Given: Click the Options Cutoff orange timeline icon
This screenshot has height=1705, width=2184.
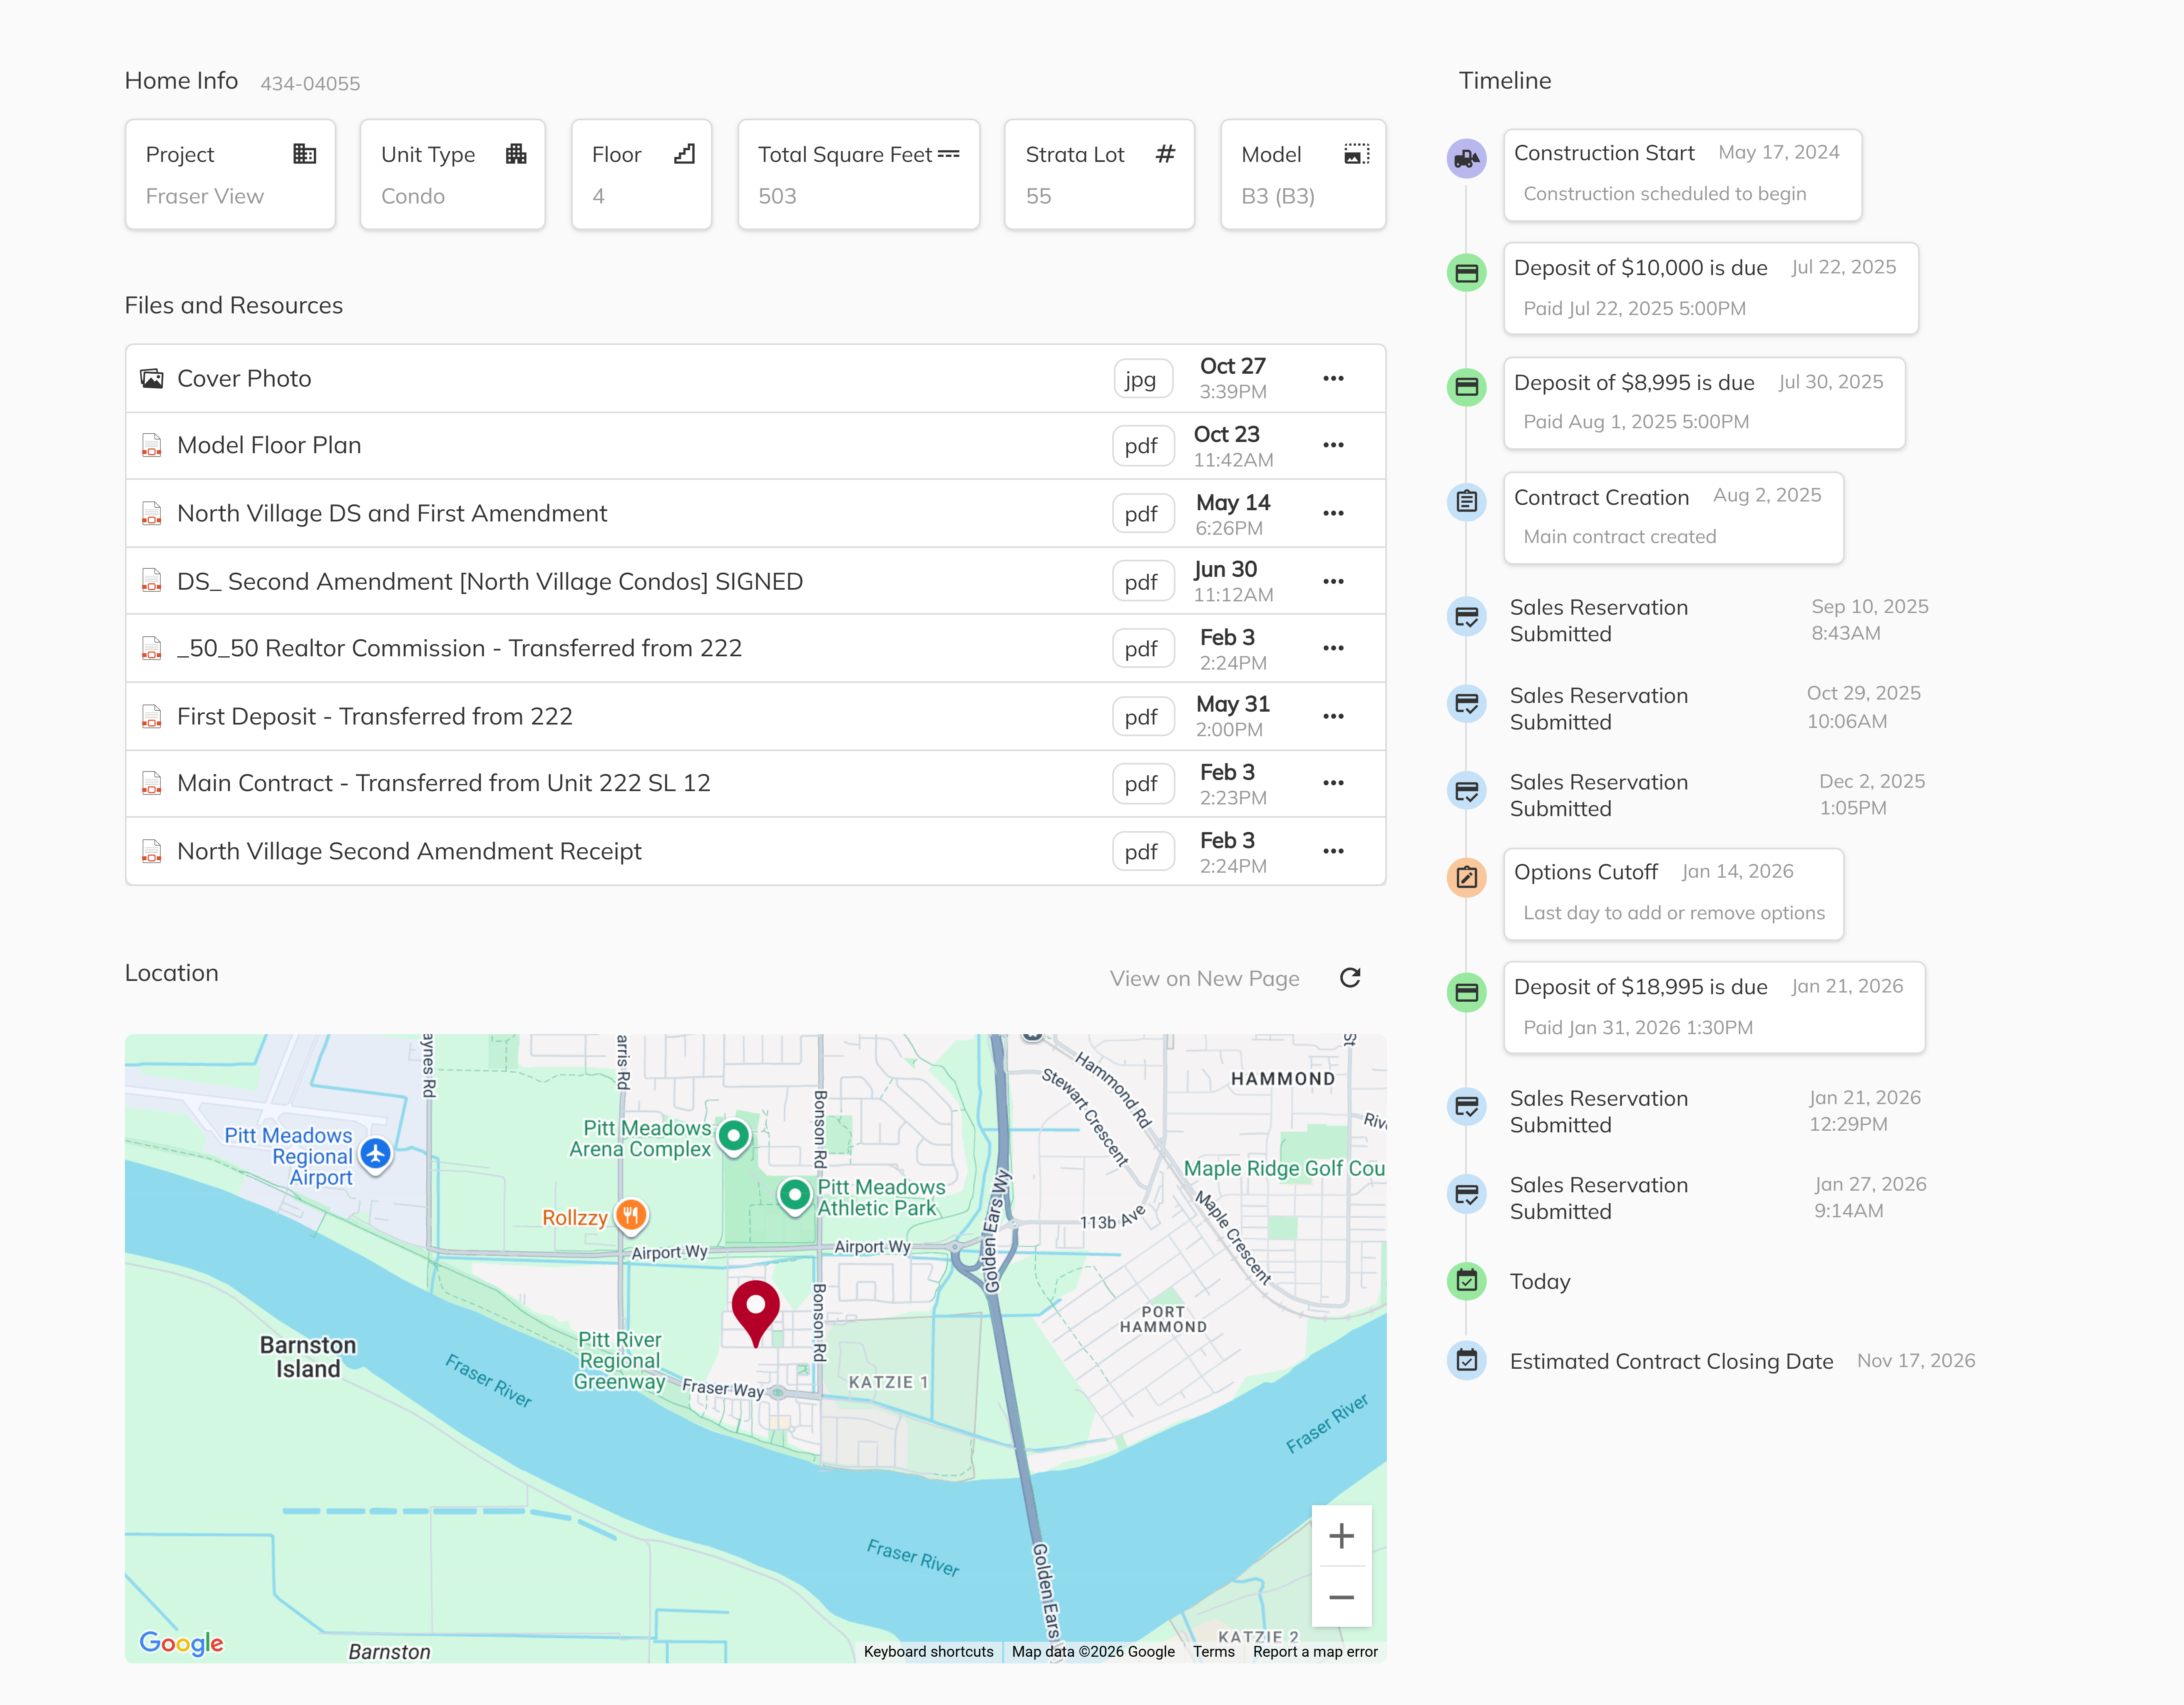Looking at the screenshot, I should click(x=1466, y=878).
